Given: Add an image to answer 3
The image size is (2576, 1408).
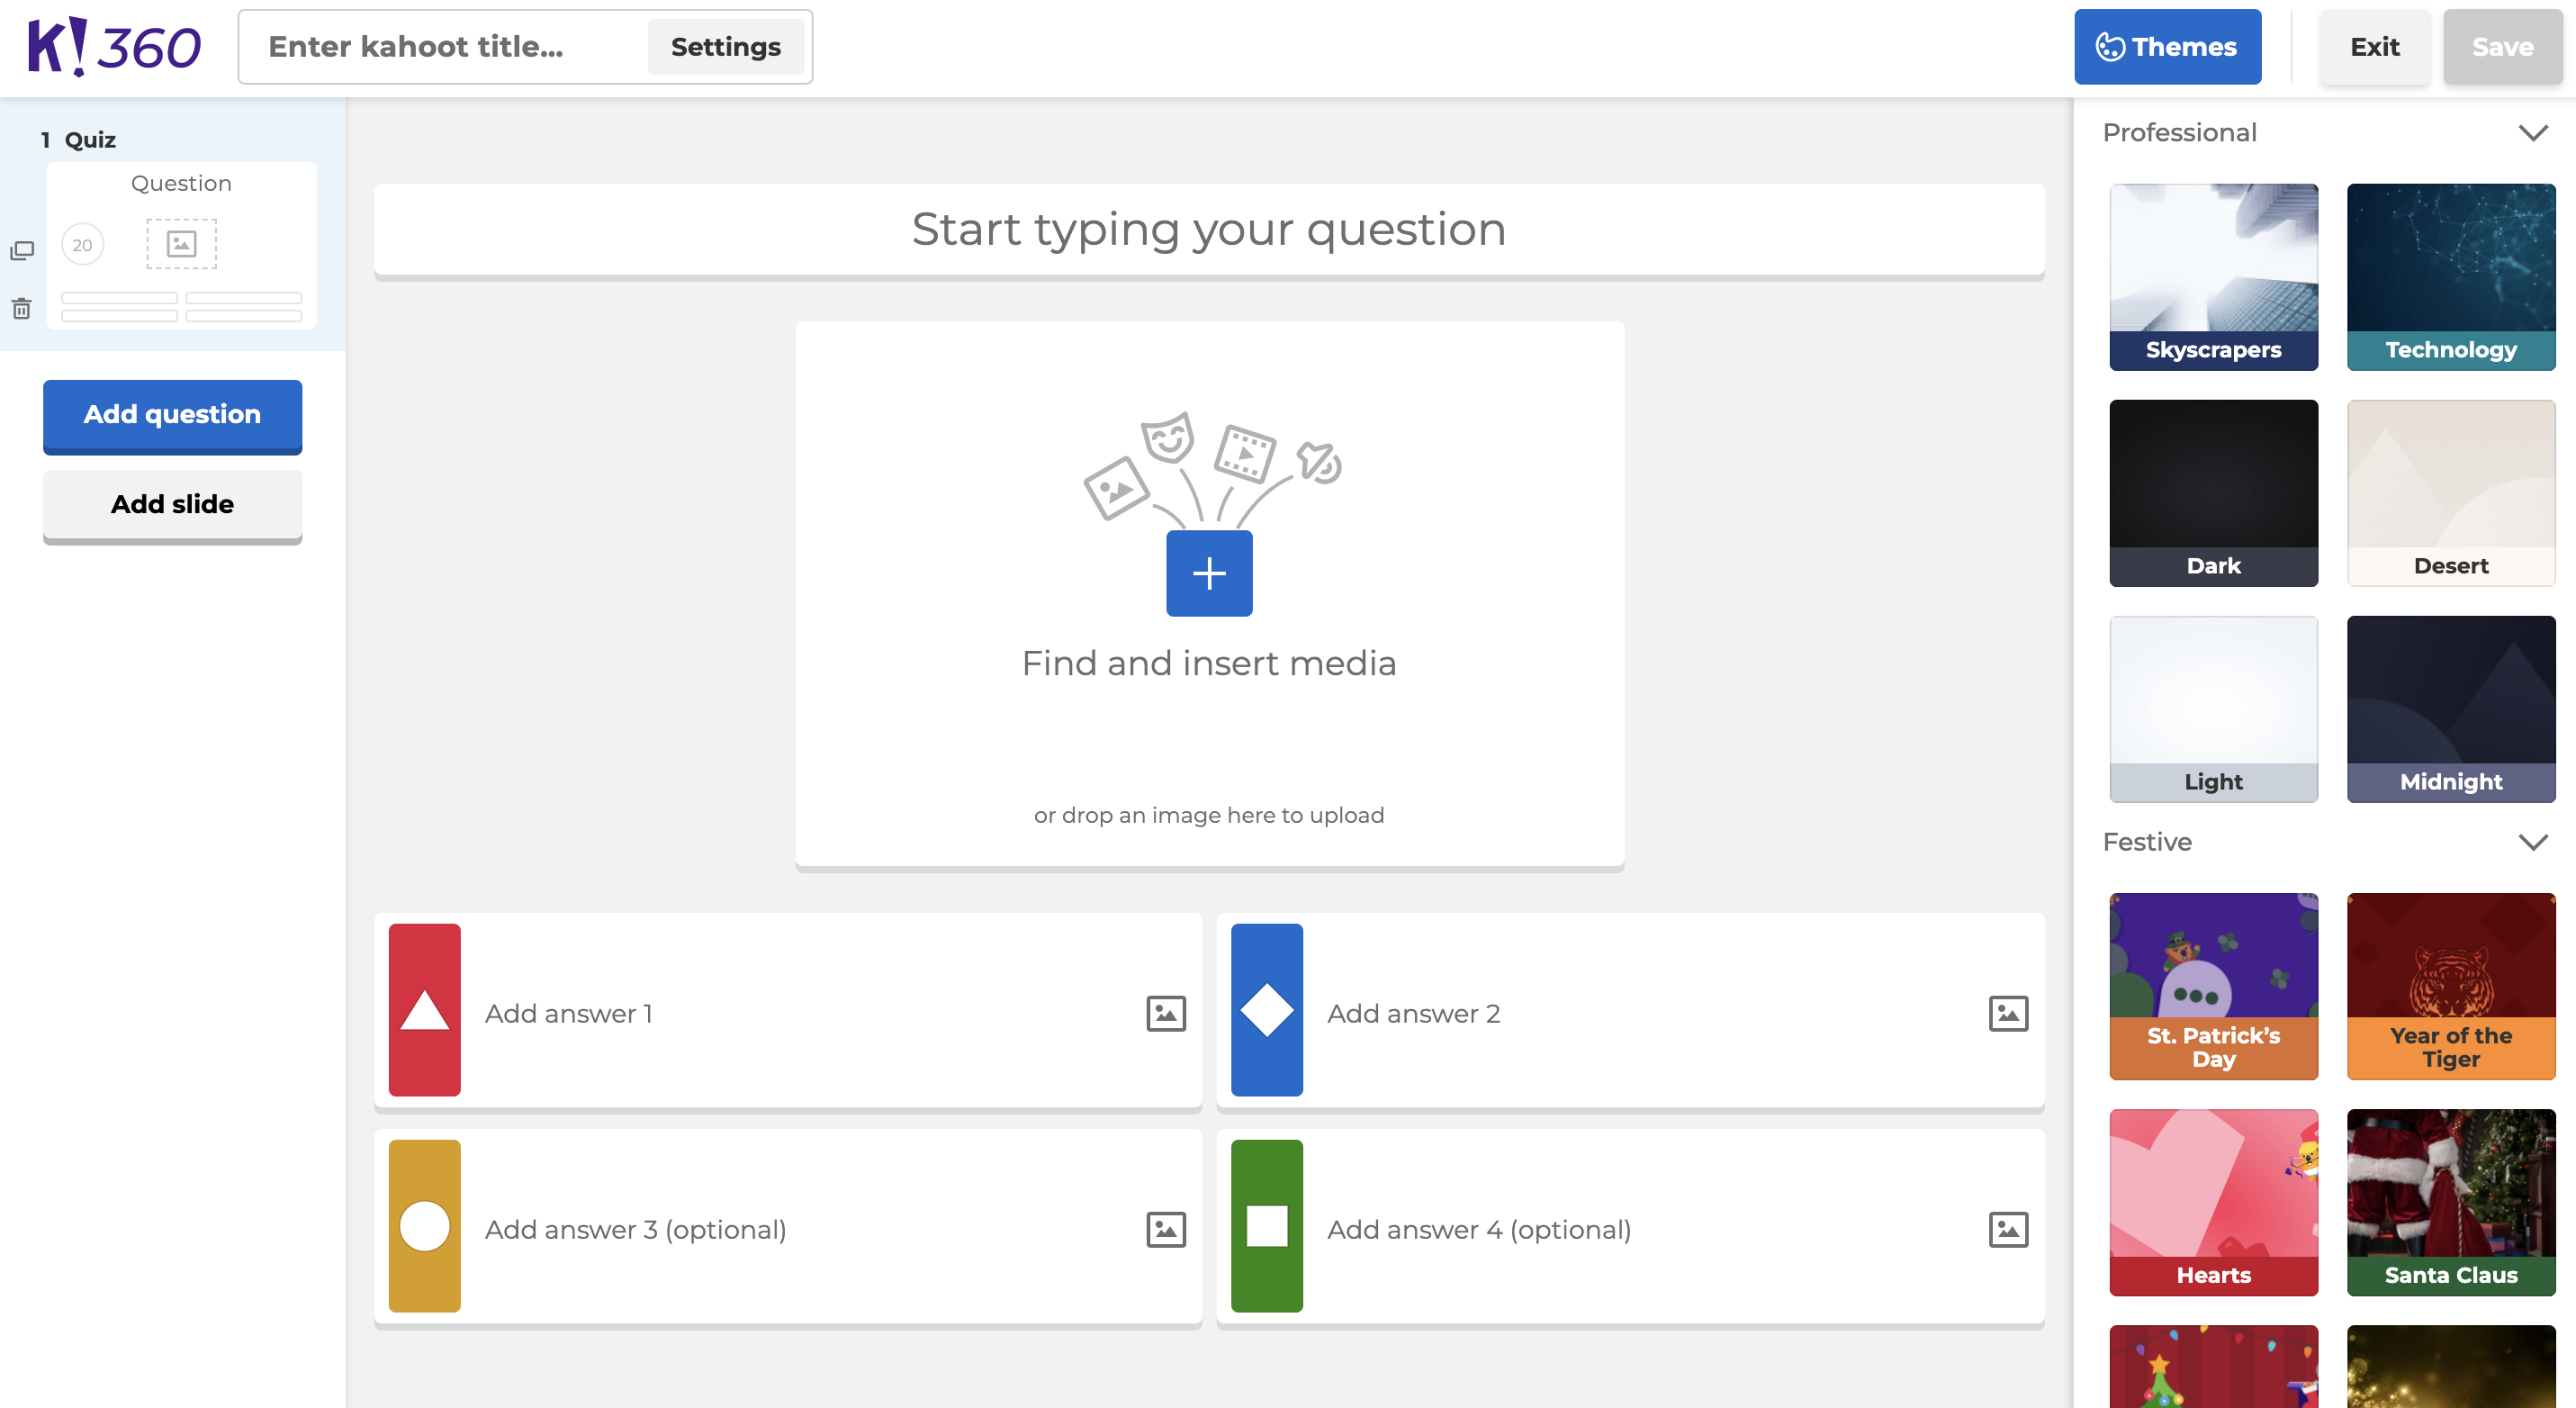Looking at the screenshot, I should pos(1165,1229).
